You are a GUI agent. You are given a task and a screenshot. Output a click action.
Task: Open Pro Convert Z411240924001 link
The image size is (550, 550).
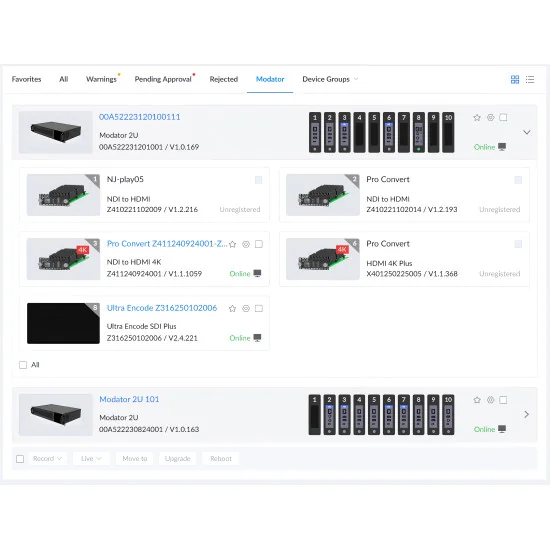click(x=167, y=244)
